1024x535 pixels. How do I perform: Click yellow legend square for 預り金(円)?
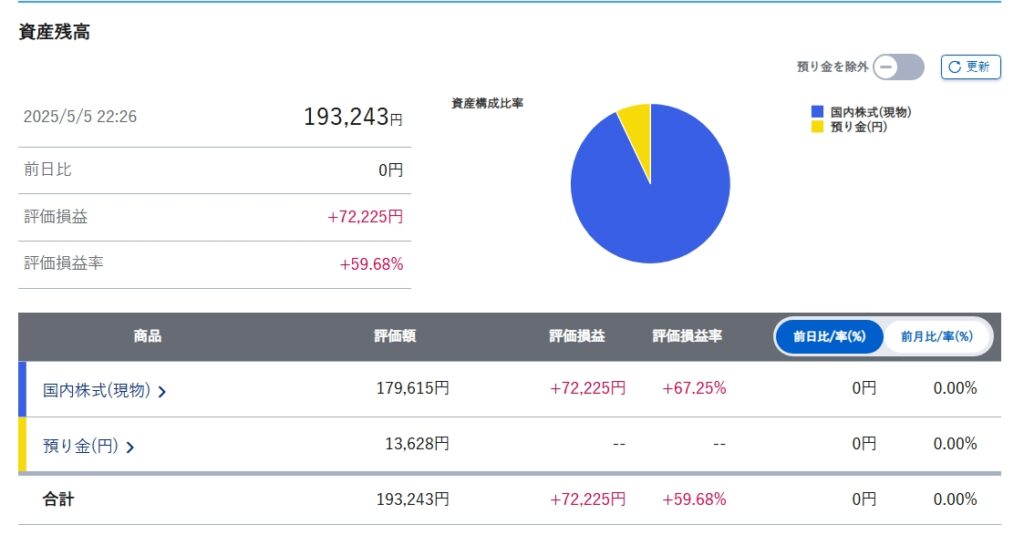[818, 127]
